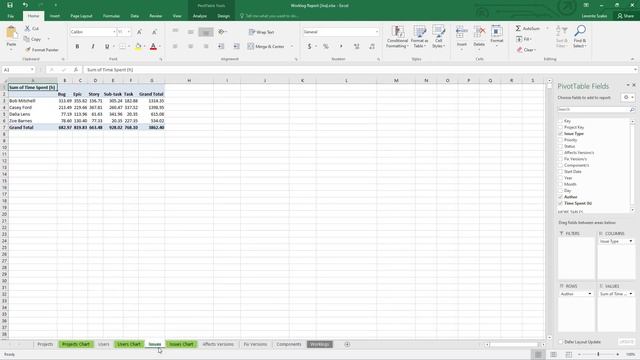Viewport: 640px width, 360px height.
Task: Click the Undo arrow
Action: [x=25, y=5]
